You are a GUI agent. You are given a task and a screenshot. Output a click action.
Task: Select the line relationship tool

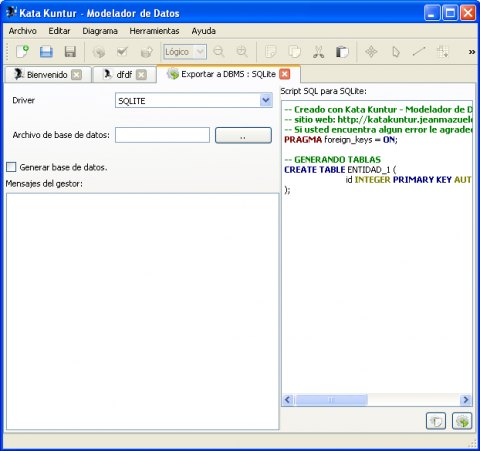[419, 52]
